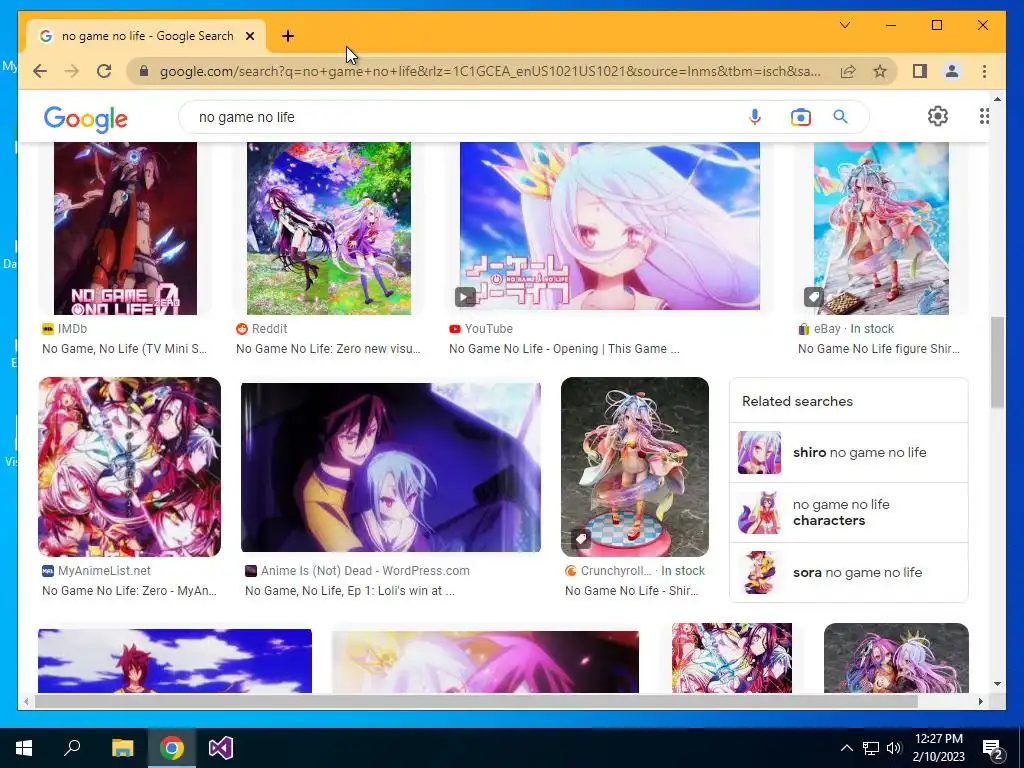Image resolution: width=1024 pixels, height=768 pixels.
Task: Go to Google home via logo
Action: click(x=86, y=119)
